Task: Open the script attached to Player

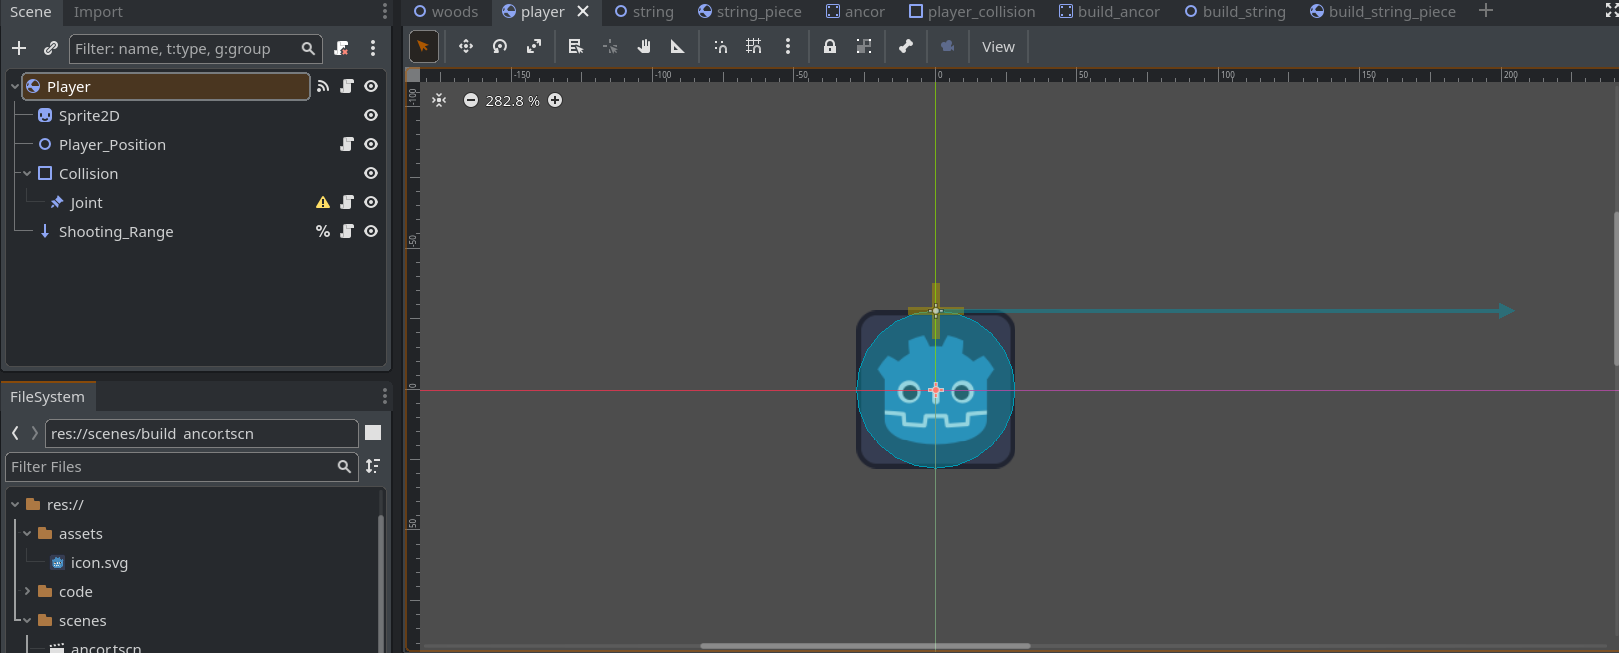Action: tap(347, 86)
